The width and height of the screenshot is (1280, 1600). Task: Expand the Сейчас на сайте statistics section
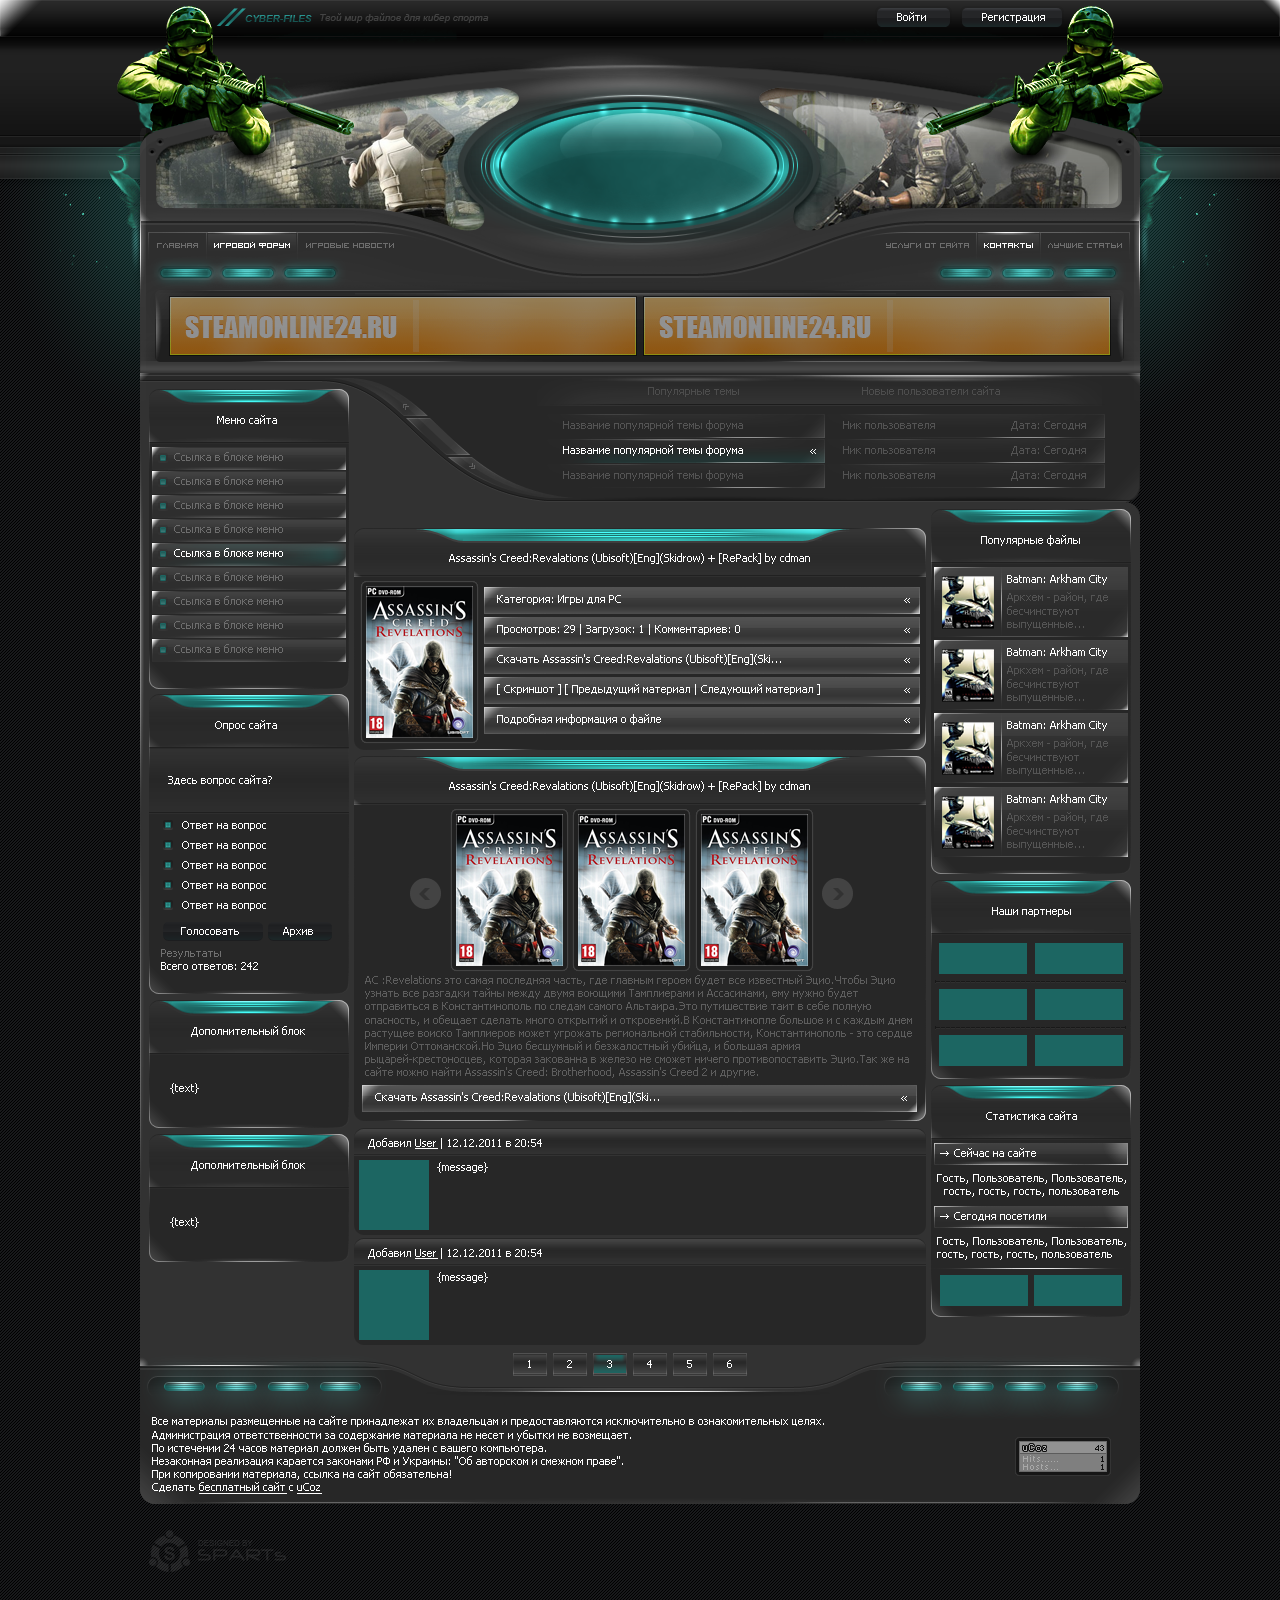(x=1031, y=1154)
